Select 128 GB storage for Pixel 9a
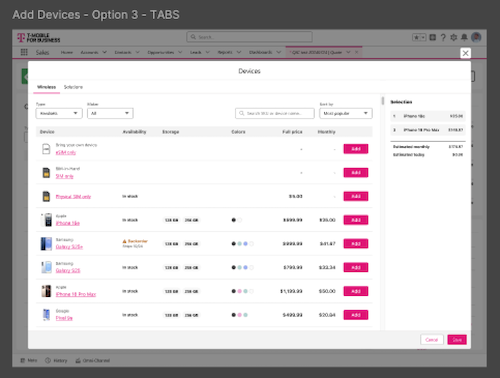This screenshot has width=500, height=378. tap(172, 315)
